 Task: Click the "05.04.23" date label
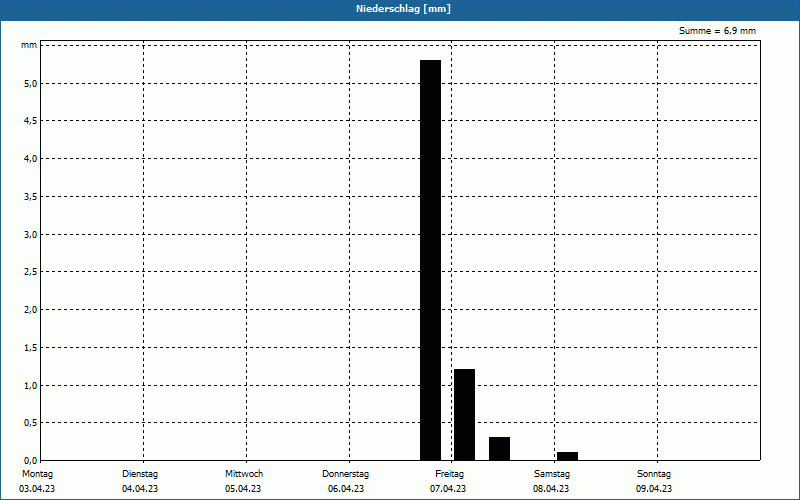coord(243,489)
